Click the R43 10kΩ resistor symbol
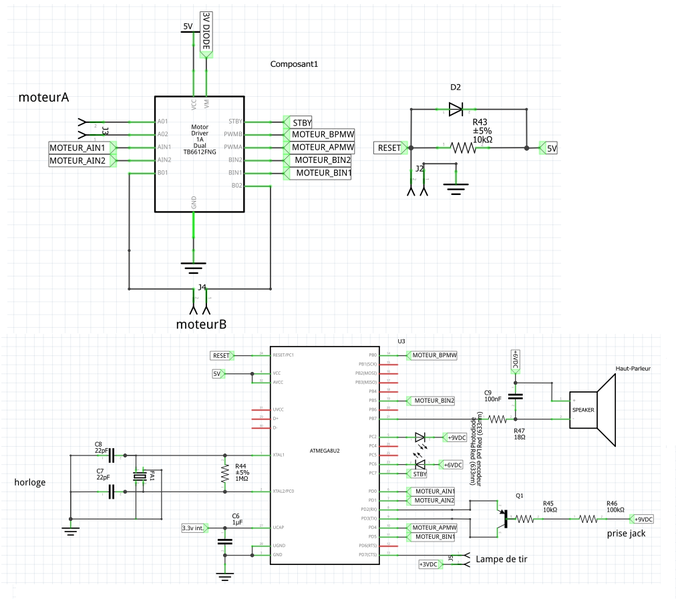This screenshot has width=676, height=599. click(x=461, y=148)
